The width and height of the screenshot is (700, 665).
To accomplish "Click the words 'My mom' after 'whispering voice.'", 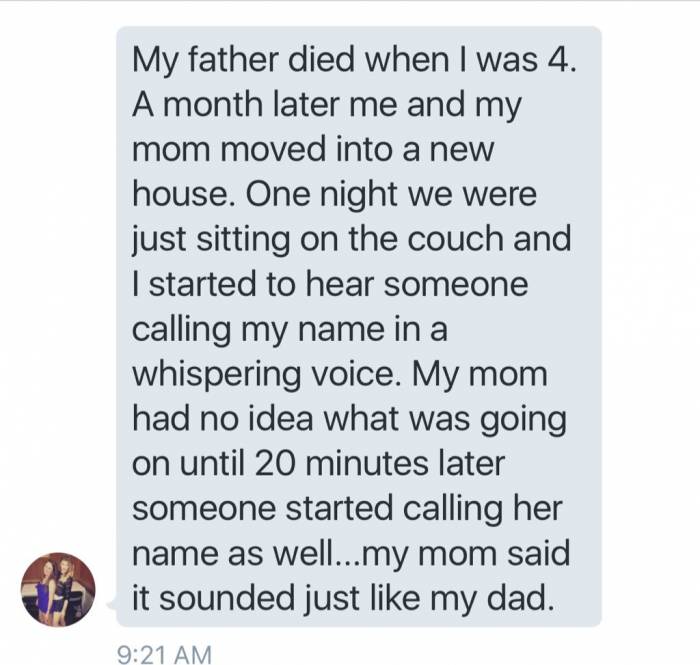I will [479, 376].
